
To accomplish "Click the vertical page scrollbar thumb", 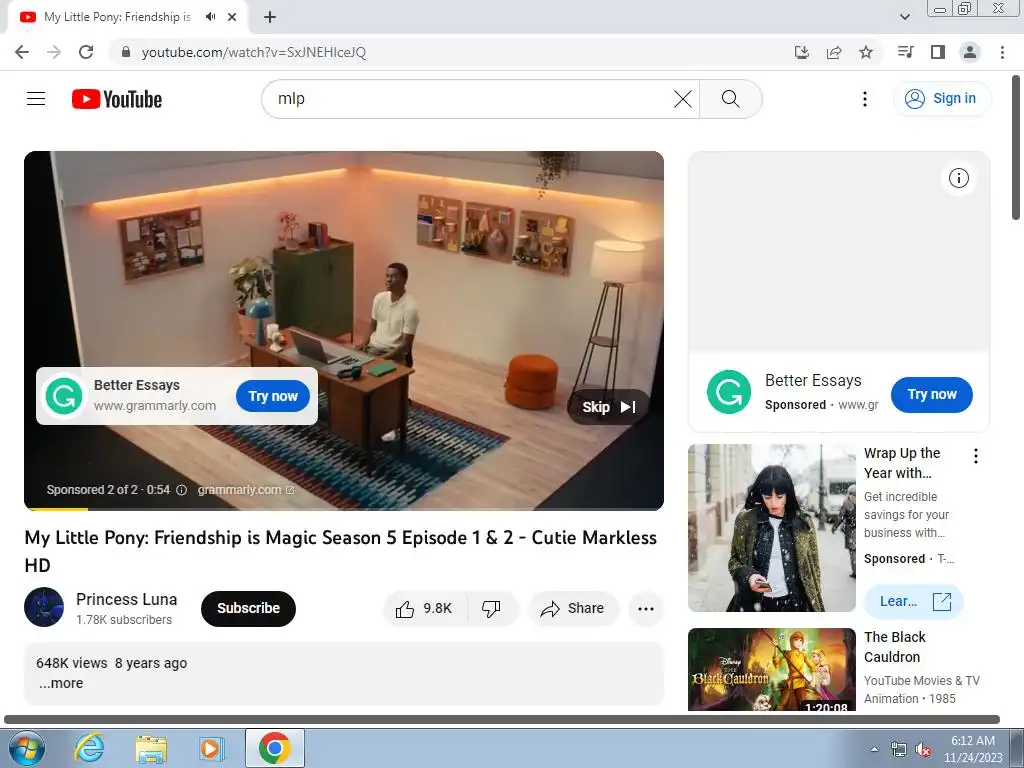I will [x=1016, y=149].
